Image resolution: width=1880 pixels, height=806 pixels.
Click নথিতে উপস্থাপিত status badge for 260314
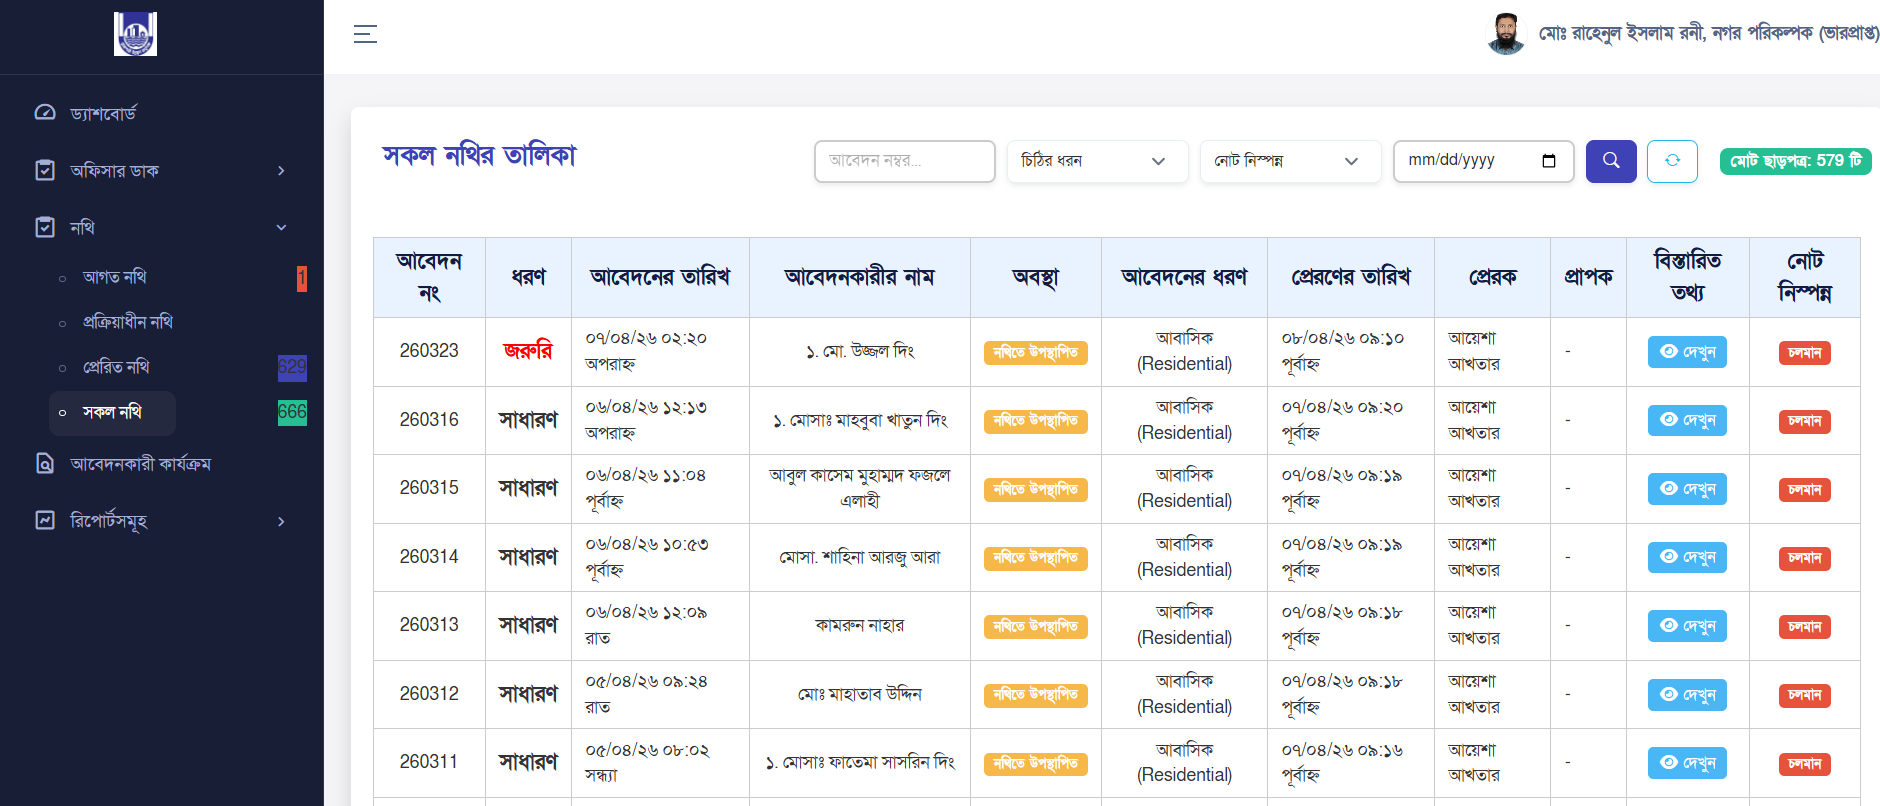click(x=1035, y=558)
